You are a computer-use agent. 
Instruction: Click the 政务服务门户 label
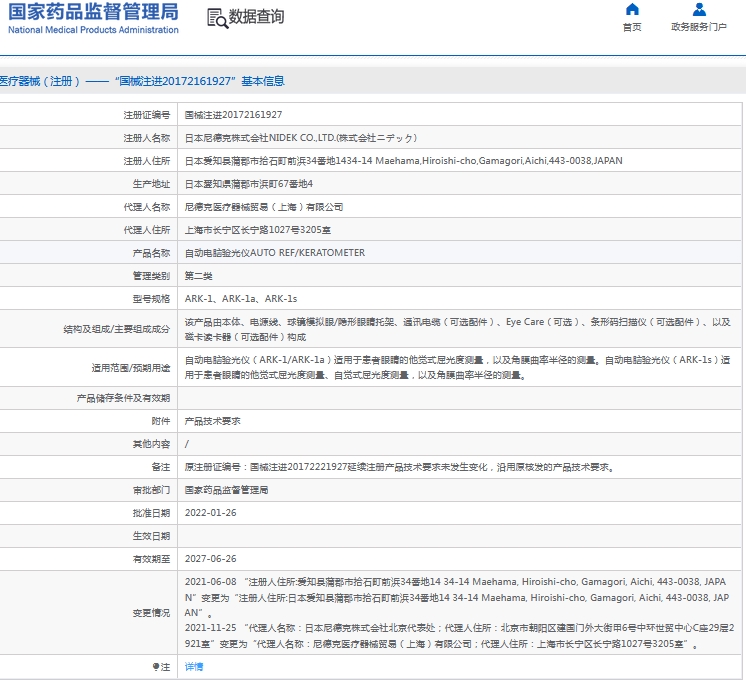click(699, 27)
